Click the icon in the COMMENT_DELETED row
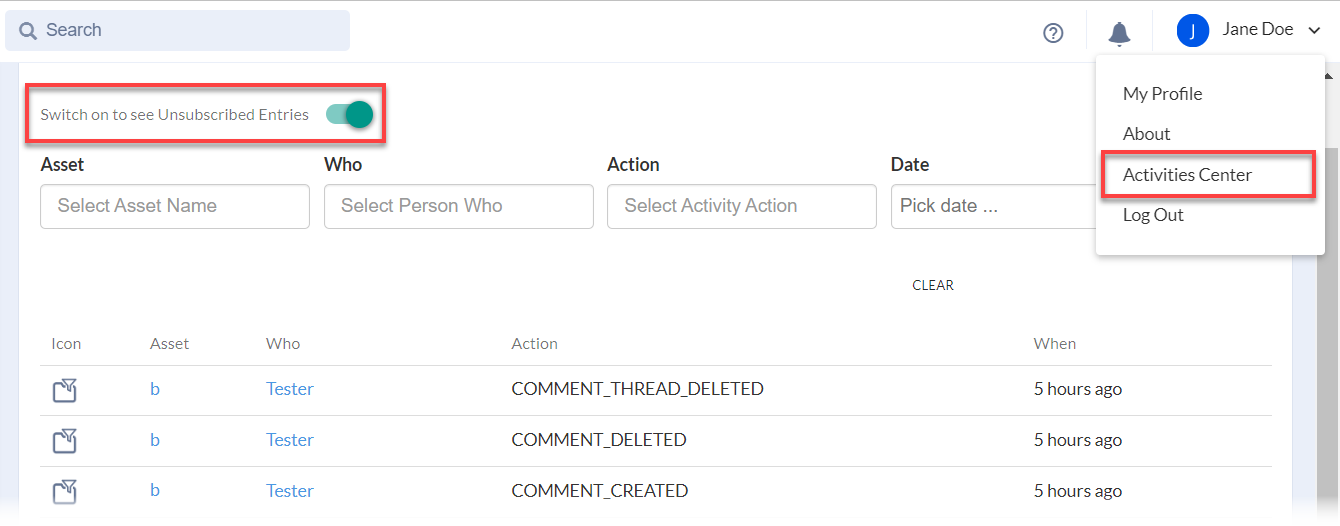1340x526 pixels. pos(65,441)
